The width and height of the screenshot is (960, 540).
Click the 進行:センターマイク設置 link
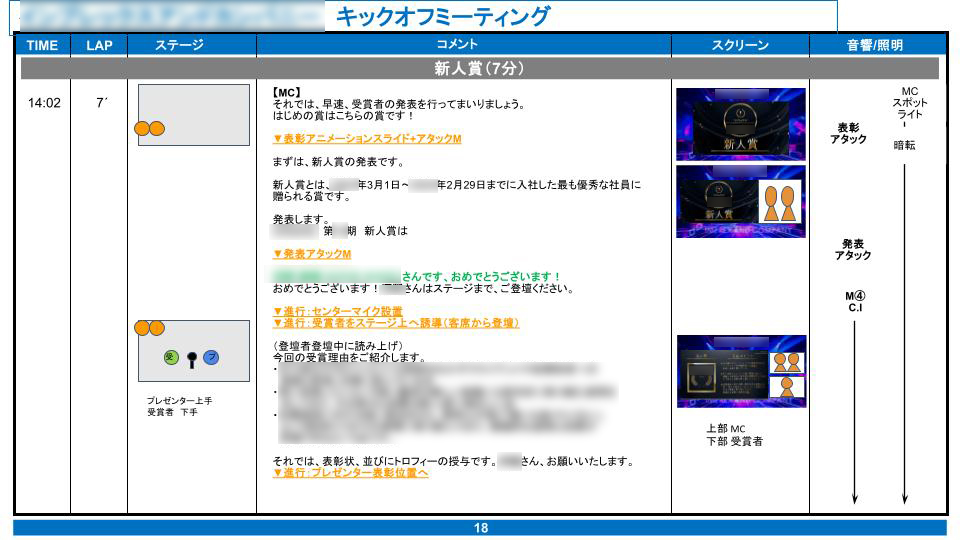[338, 311]
